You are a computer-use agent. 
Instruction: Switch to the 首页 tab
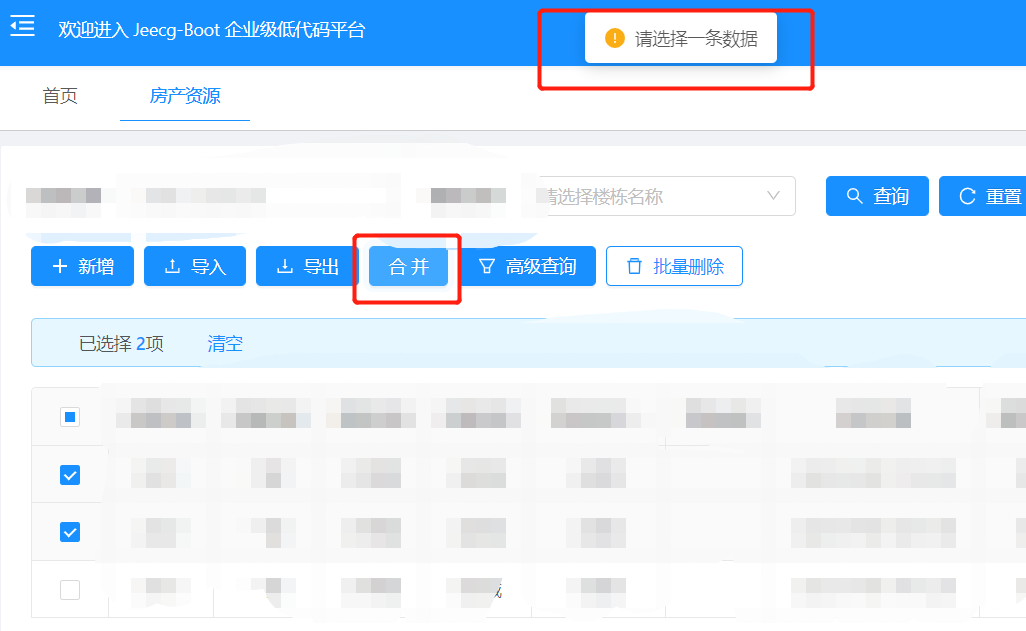(60, 96)
